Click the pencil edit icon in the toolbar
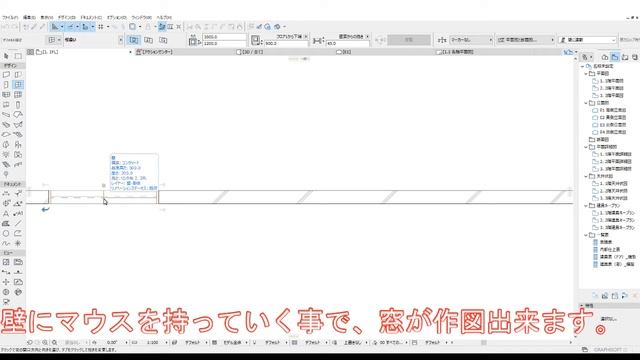This screenshot has height=360, width=640. pyautogui.click(x=34, y=27)
